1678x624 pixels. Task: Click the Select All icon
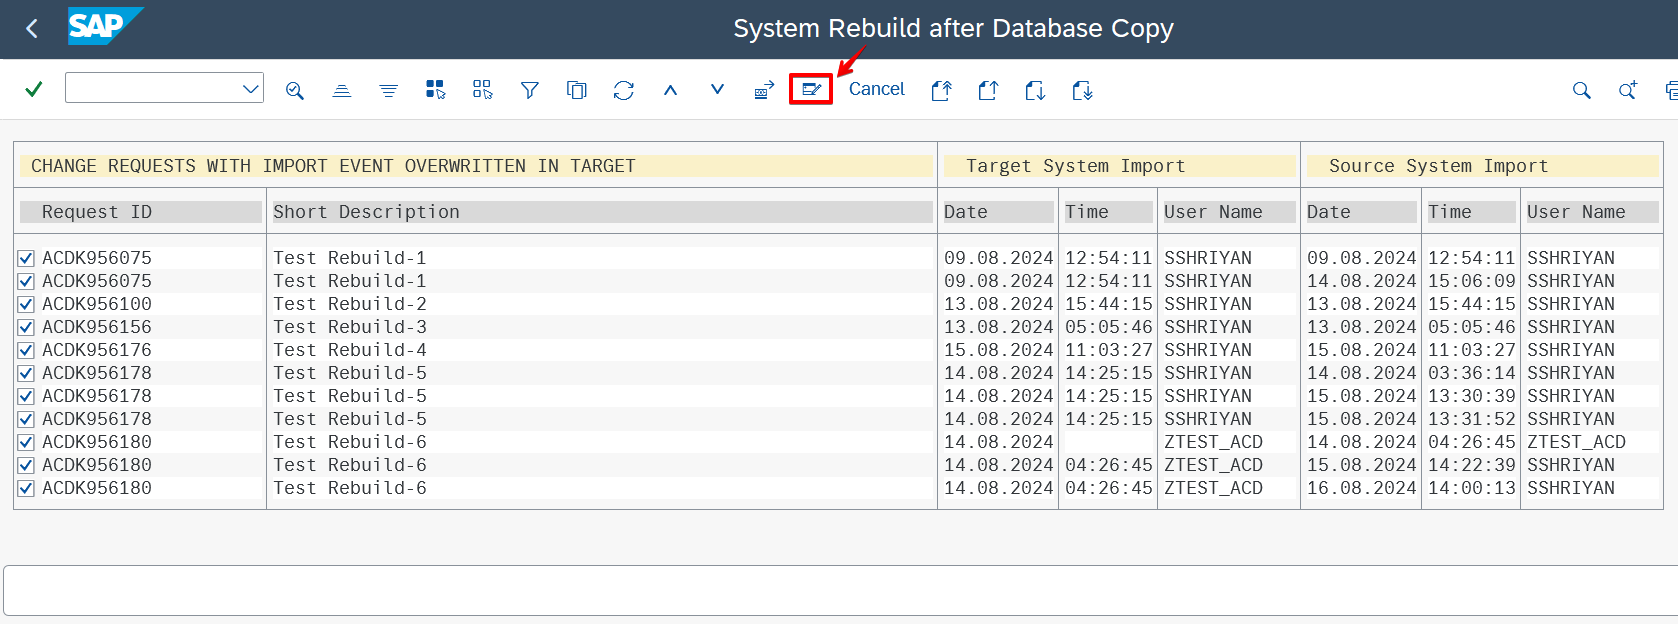(x=435, y=90)
